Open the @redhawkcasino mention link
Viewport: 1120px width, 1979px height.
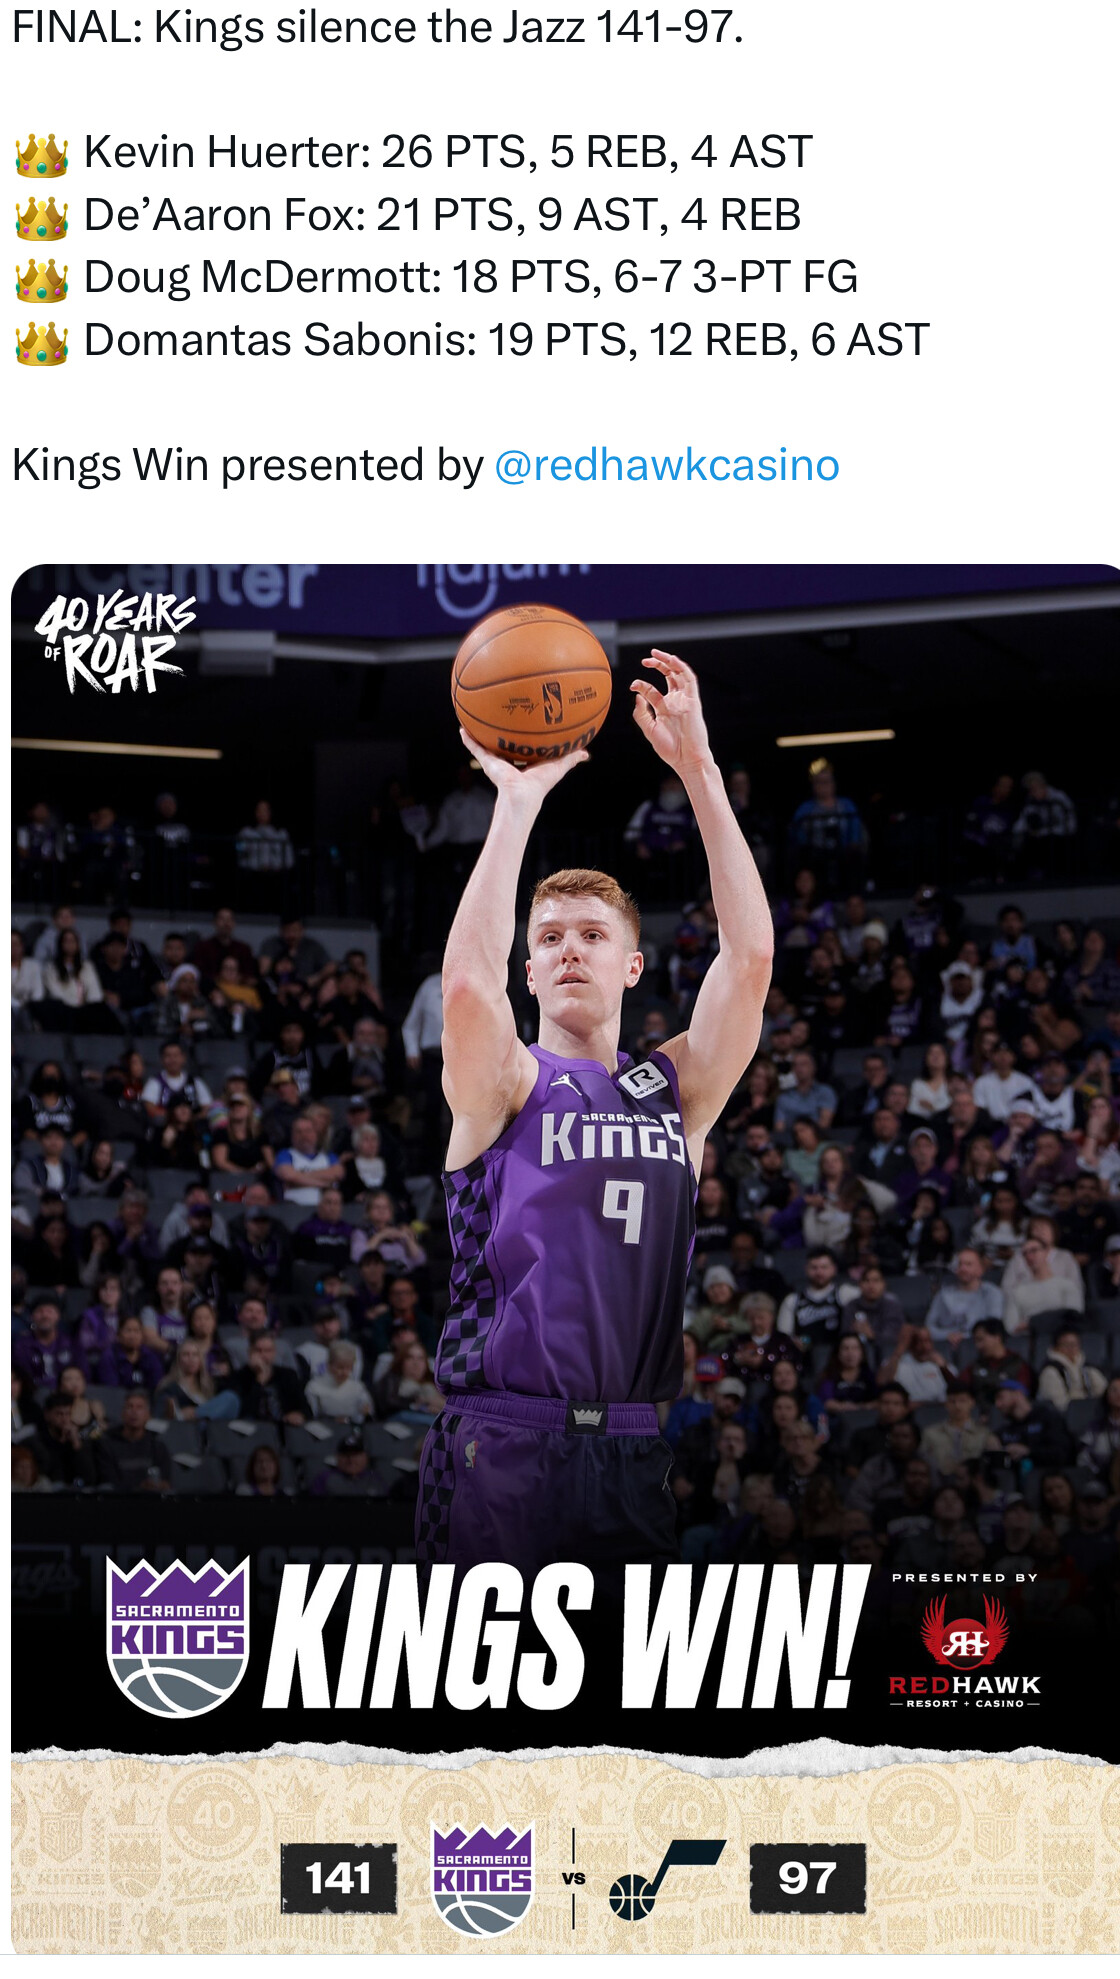click(x=666, y=466)
